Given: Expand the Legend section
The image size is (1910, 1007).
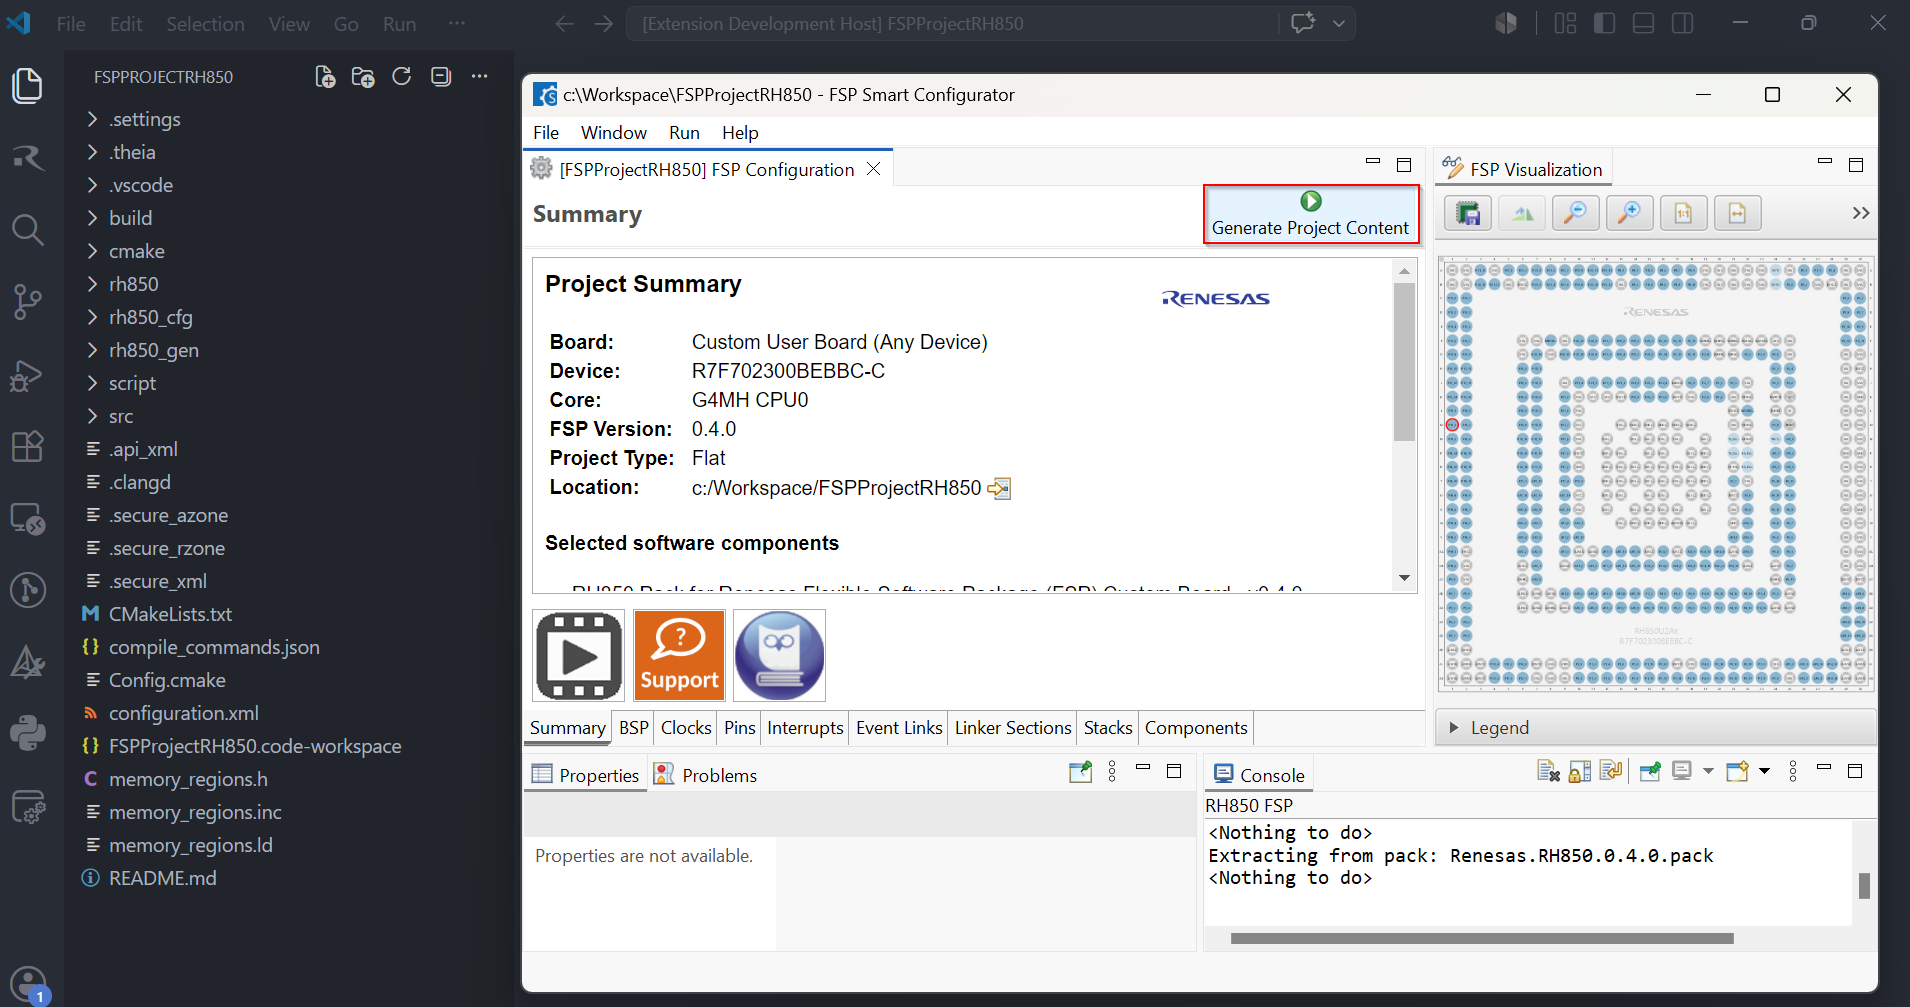Looking at the screenshot, I should click(1455, 728).
